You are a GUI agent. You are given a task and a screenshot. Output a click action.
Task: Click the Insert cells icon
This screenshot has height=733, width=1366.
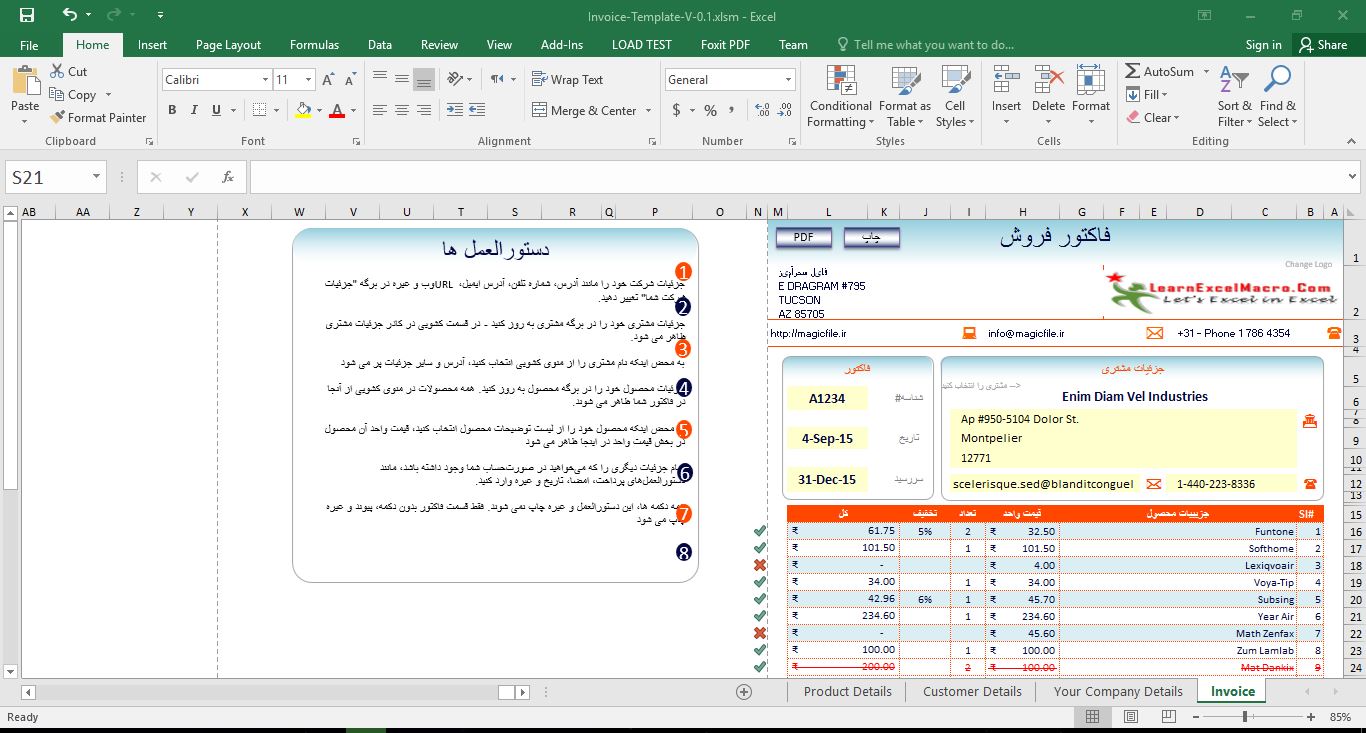1006,81
